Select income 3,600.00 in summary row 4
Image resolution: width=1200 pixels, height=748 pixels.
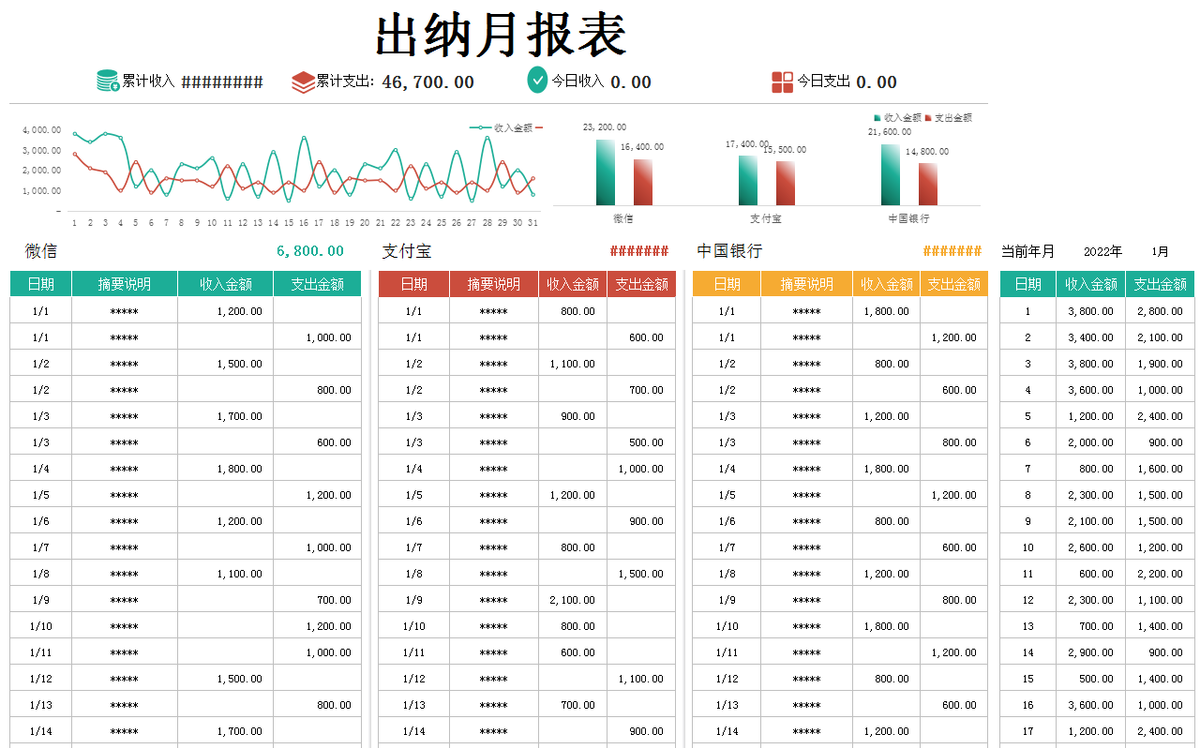point(1091,390)
